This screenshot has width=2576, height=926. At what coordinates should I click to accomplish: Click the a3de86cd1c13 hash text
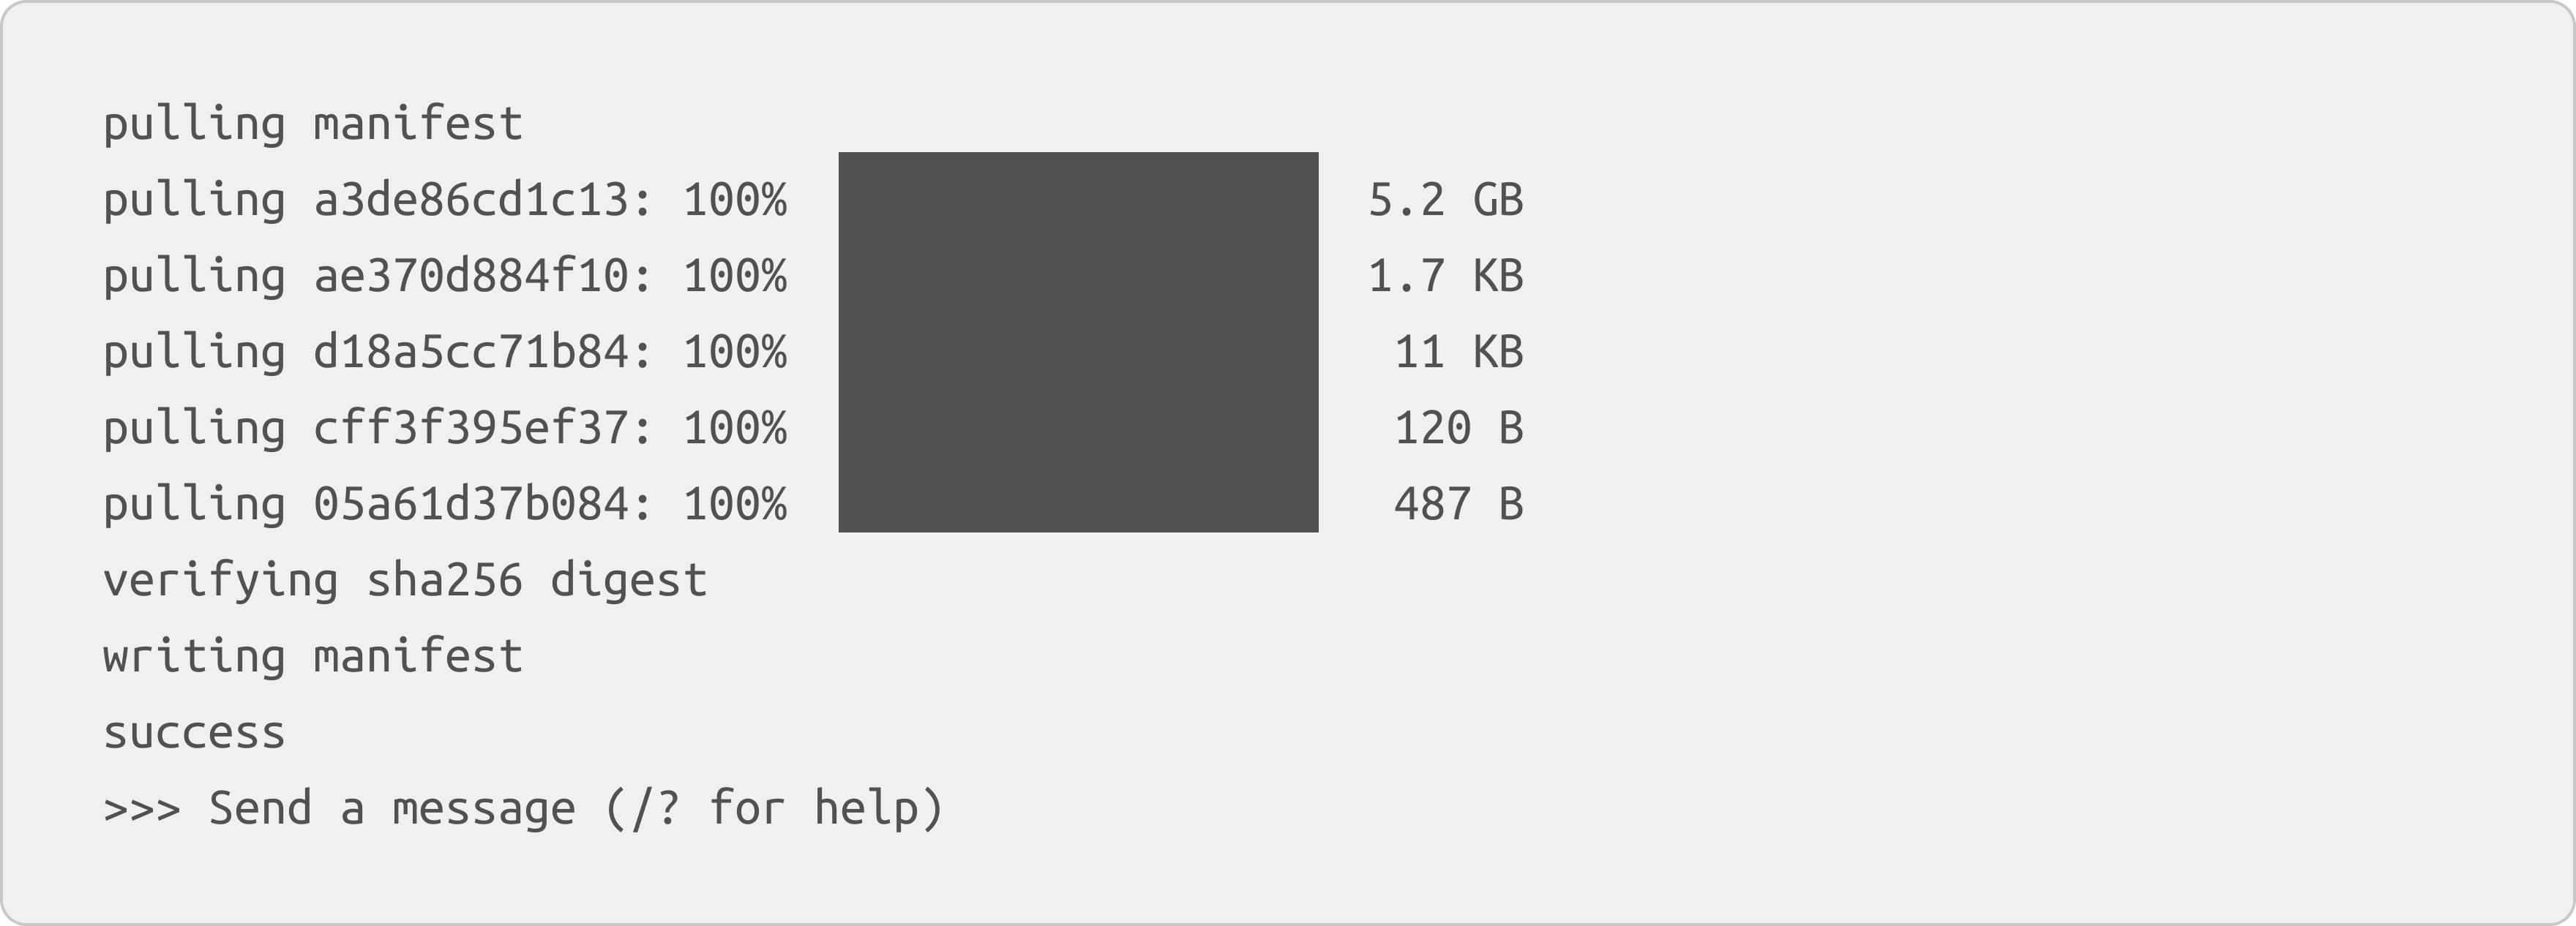tap(470, 200)
